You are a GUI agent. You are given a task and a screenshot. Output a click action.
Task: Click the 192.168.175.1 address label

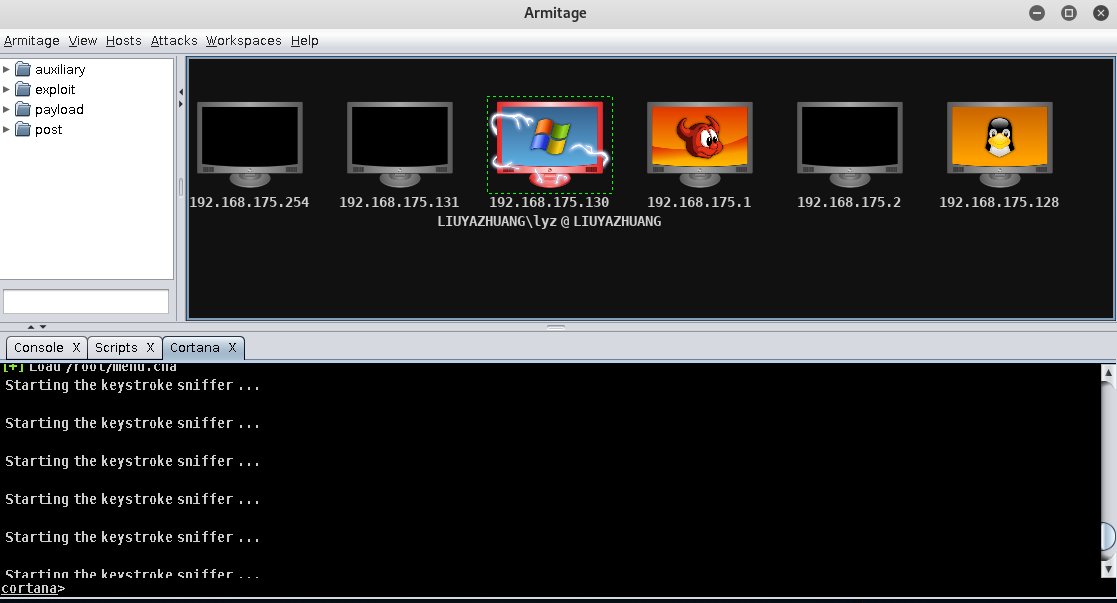pyautogui.click(x=699, y=202)
